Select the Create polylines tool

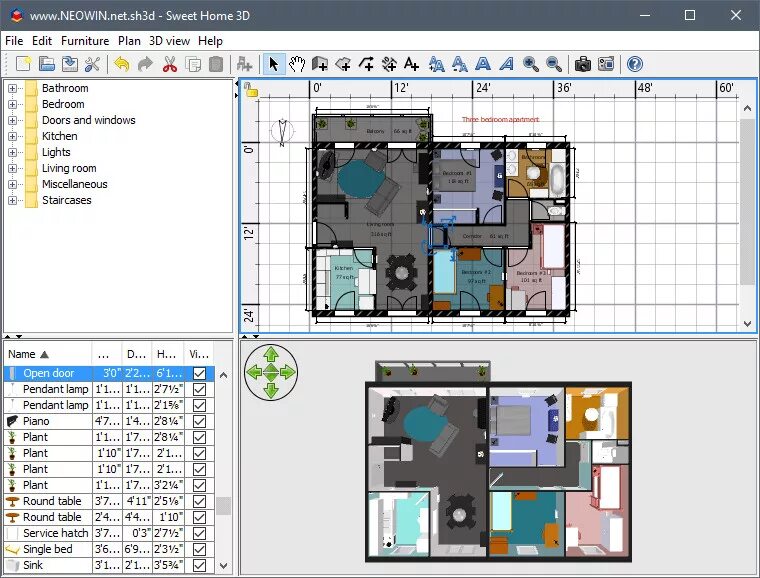(x=366, y=64)
